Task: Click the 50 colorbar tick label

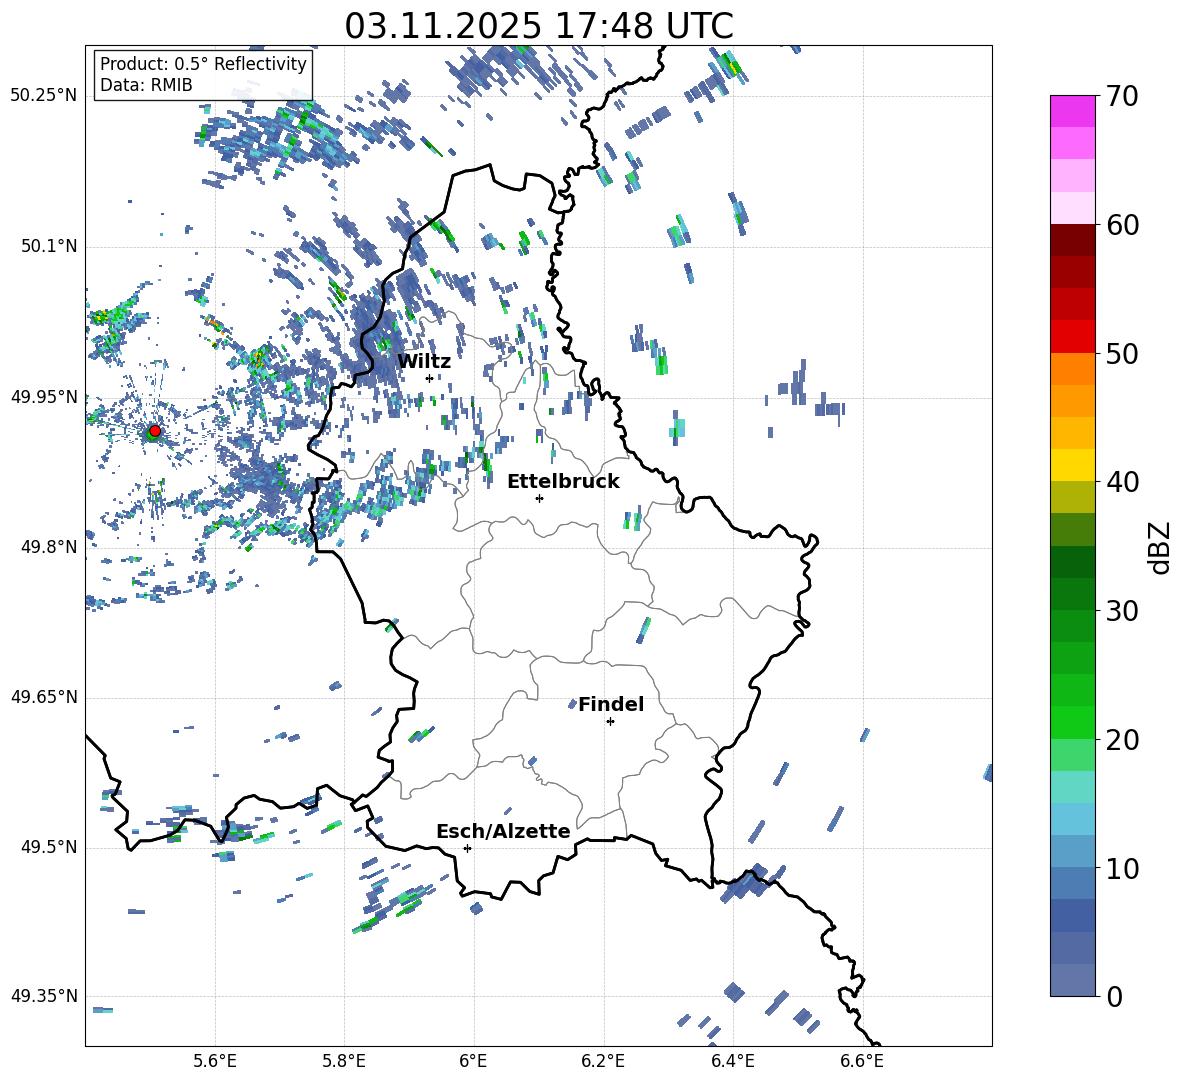Action: coord(1122,354)
